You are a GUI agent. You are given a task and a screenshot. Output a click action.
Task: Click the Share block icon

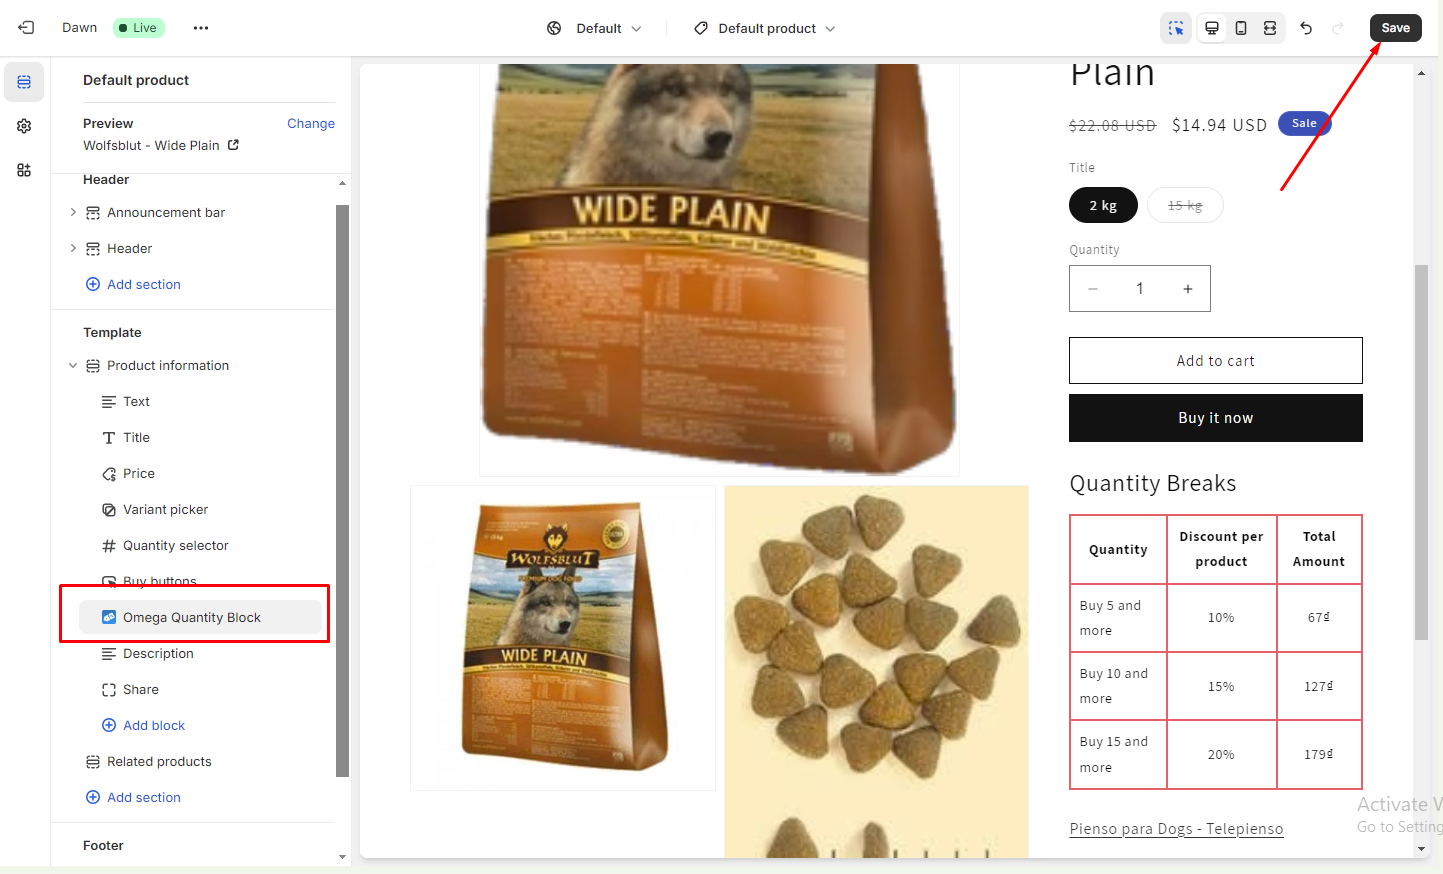(109, 690)
